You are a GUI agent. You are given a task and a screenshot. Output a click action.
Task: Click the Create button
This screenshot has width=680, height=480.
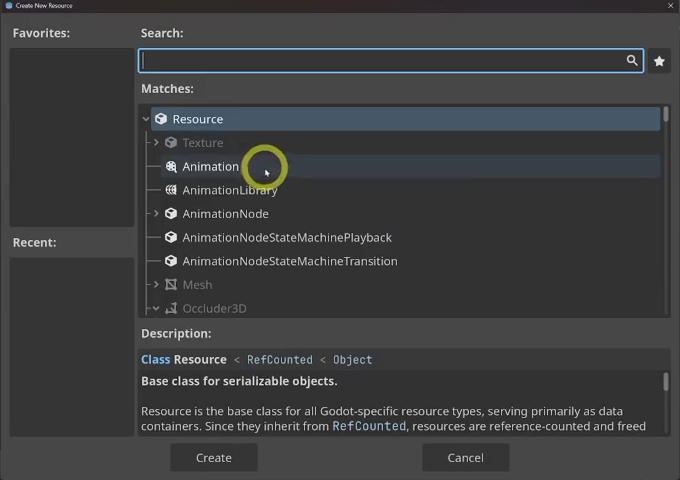click(214, 457)
